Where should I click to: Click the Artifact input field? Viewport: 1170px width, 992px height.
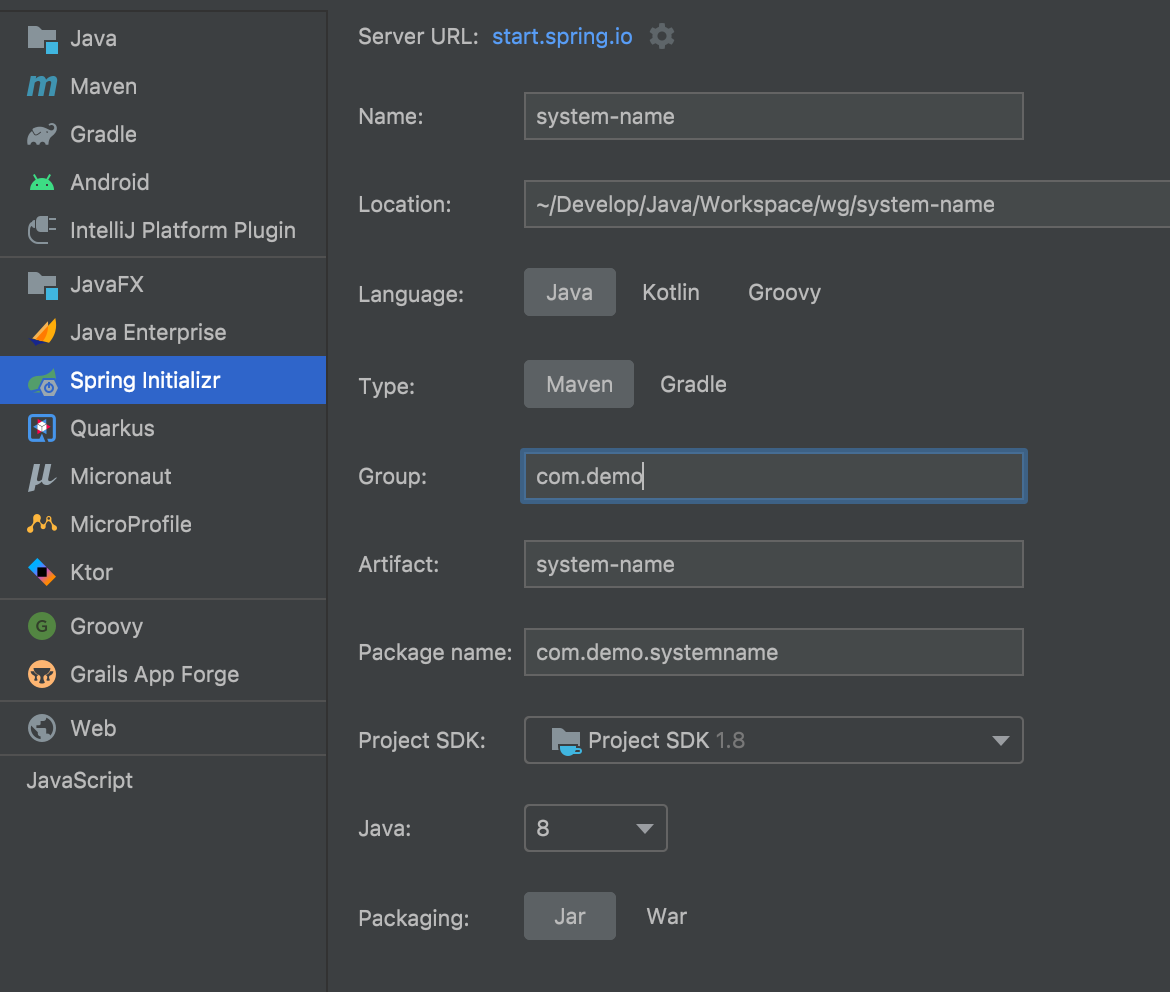coord(773,564)
